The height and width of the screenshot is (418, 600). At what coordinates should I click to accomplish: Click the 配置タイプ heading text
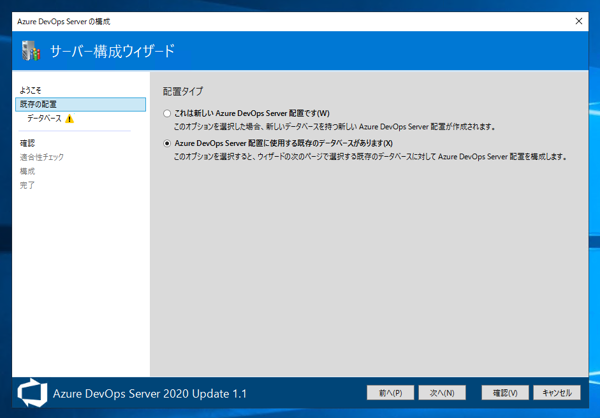(183, 91)
